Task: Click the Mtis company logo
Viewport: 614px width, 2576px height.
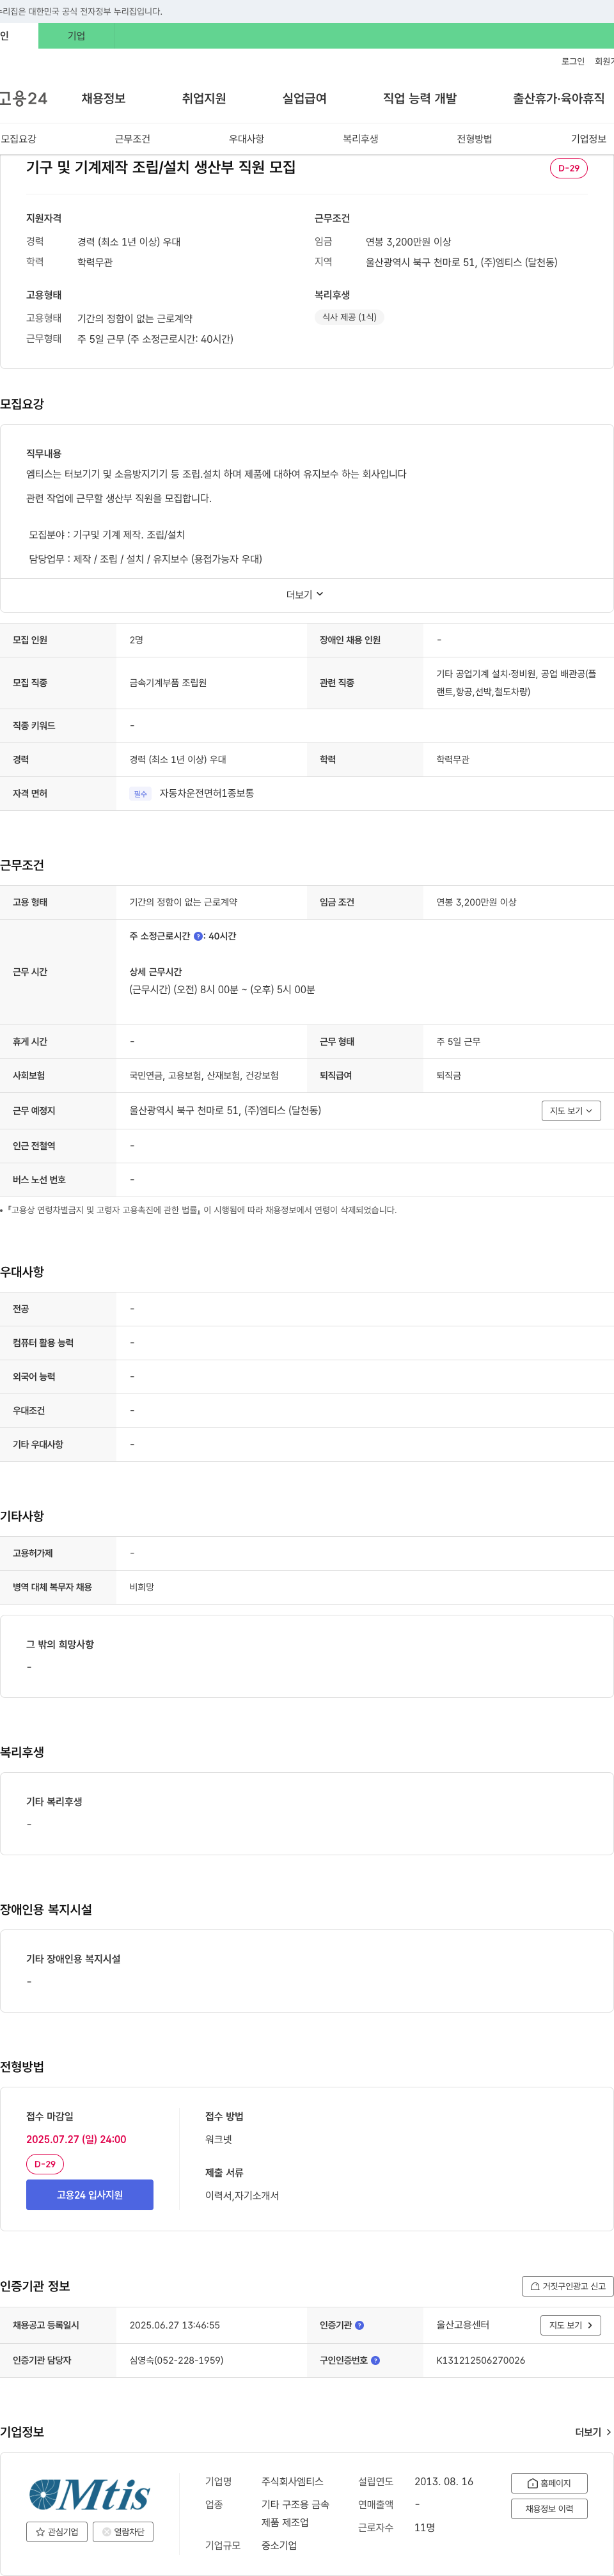Action: [x=89, y=2495]
